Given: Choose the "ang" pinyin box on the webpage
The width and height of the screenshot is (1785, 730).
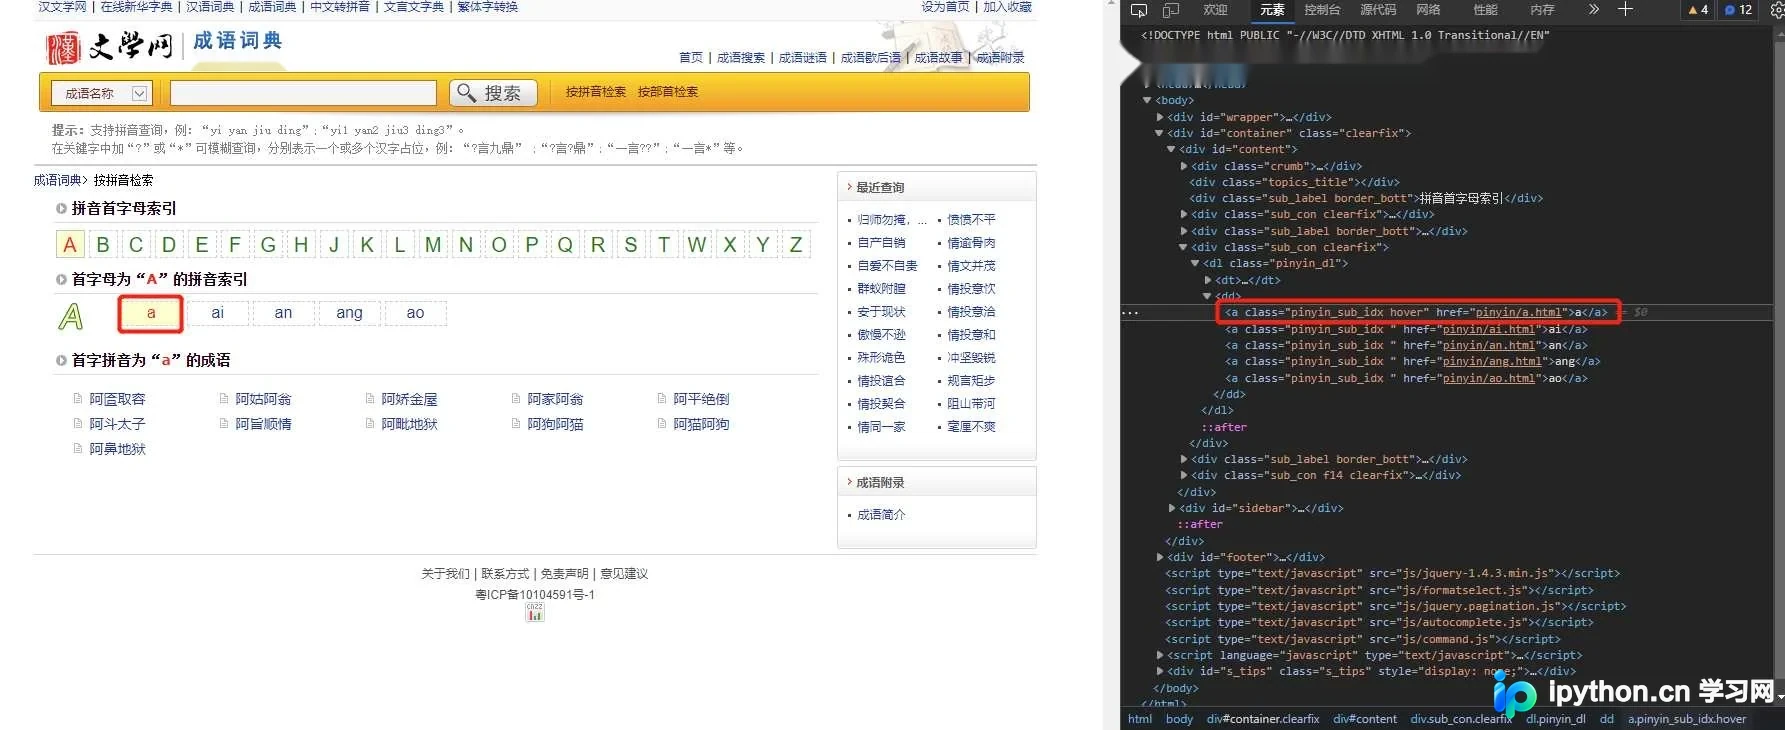Looking at the screenshot, I should [x=350, y=313].
